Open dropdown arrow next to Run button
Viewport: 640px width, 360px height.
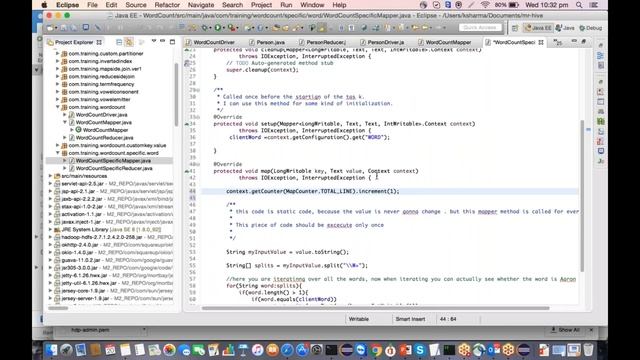pos(224,28)
